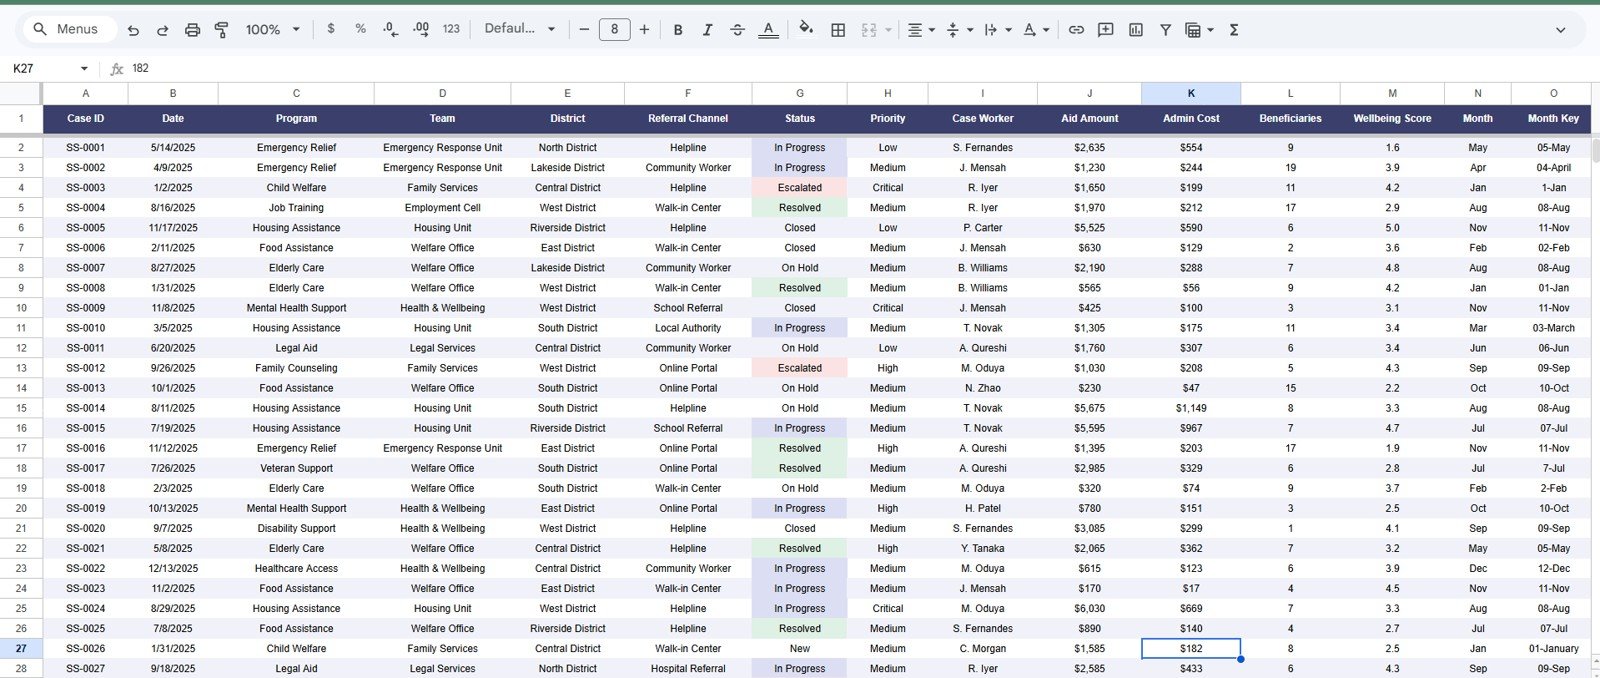Image resolution: width=1600 pixels, height=678 pixels.
Task: Format as currency with dollar icon
Action: pyautogui.click(x=331, y=29)
